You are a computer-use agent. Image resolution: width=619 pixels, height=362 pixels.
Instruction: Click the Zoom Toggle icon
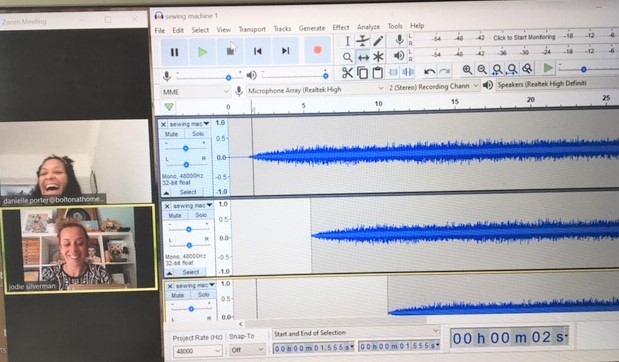[527, 69]
